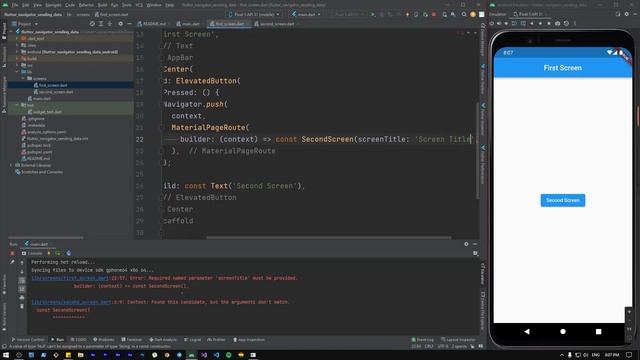
Task: Tap the Second Screen button on emulator
Action: pyautogui.click(x=563, y=200)
